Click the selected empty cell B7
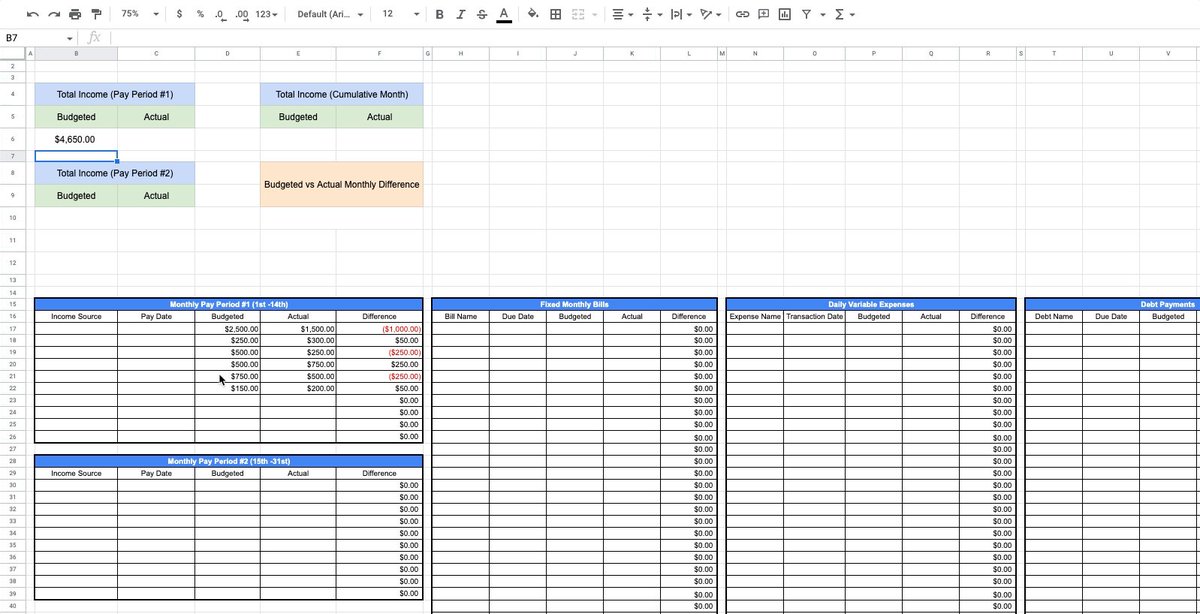Viewport: 1200px width, 614px height. [76, 157]
